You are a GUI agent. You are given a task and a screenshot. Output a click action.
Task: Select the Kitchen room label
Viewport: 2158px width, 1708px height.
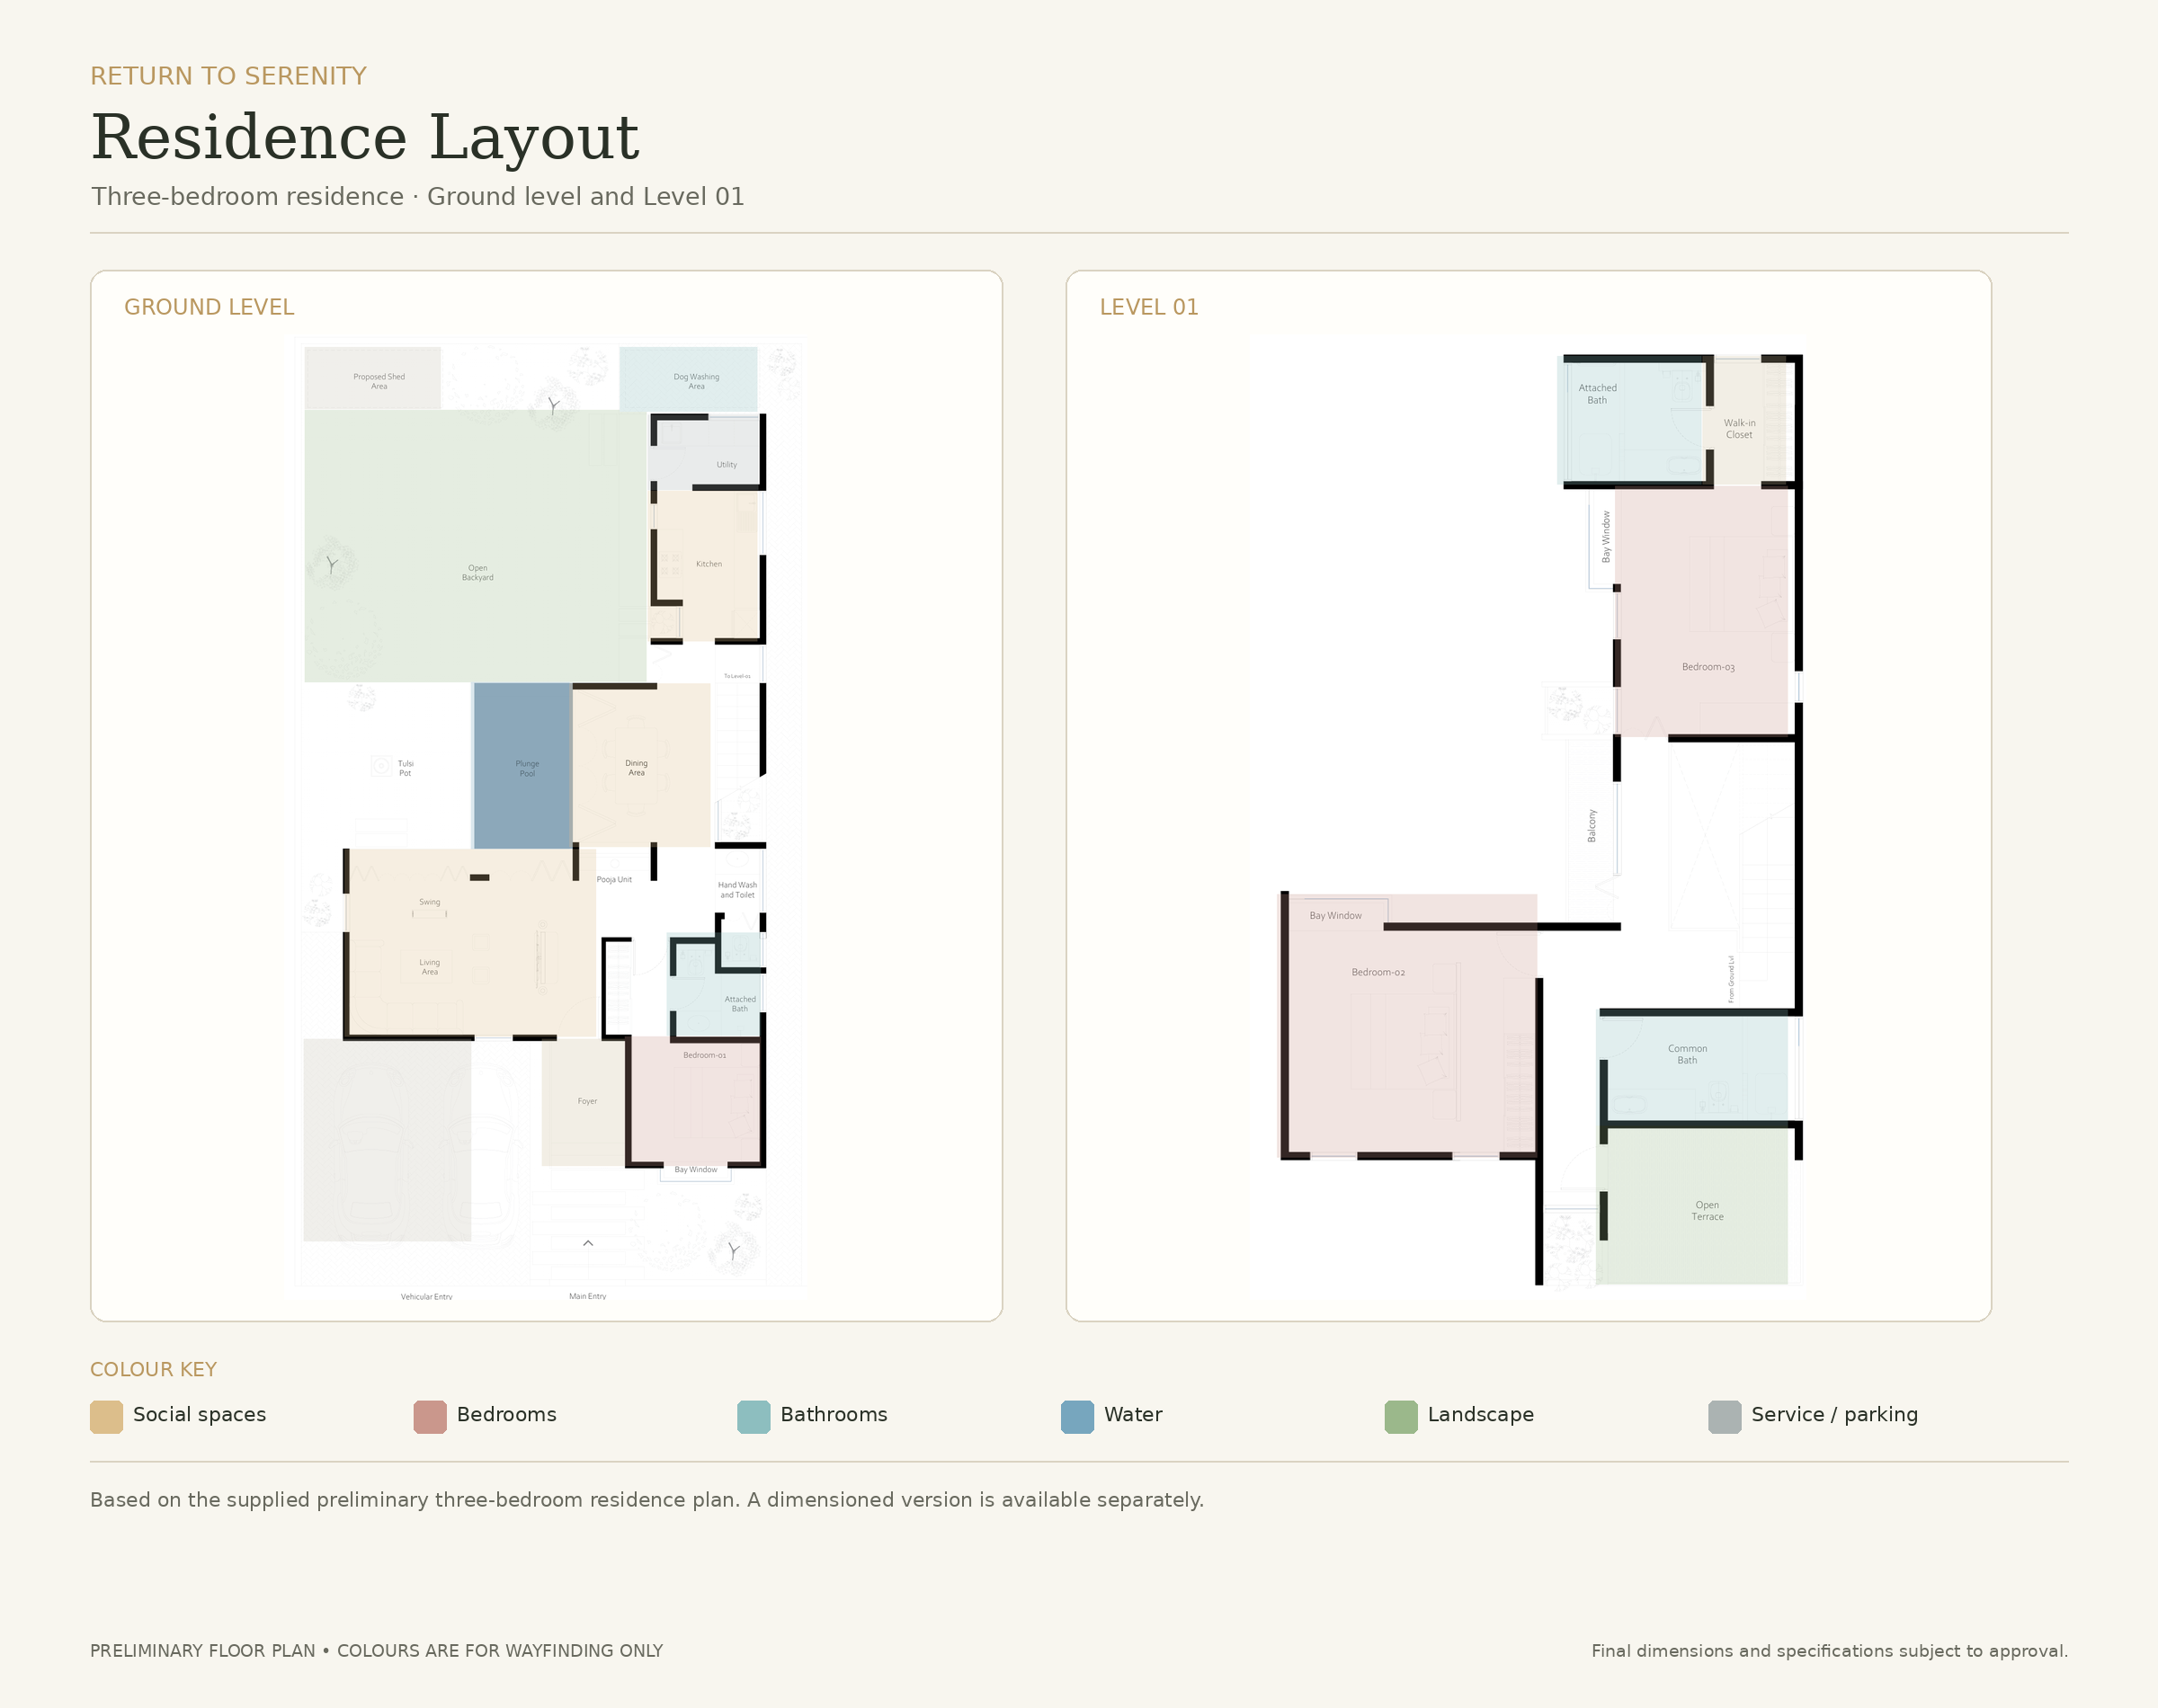coord(709,564)
